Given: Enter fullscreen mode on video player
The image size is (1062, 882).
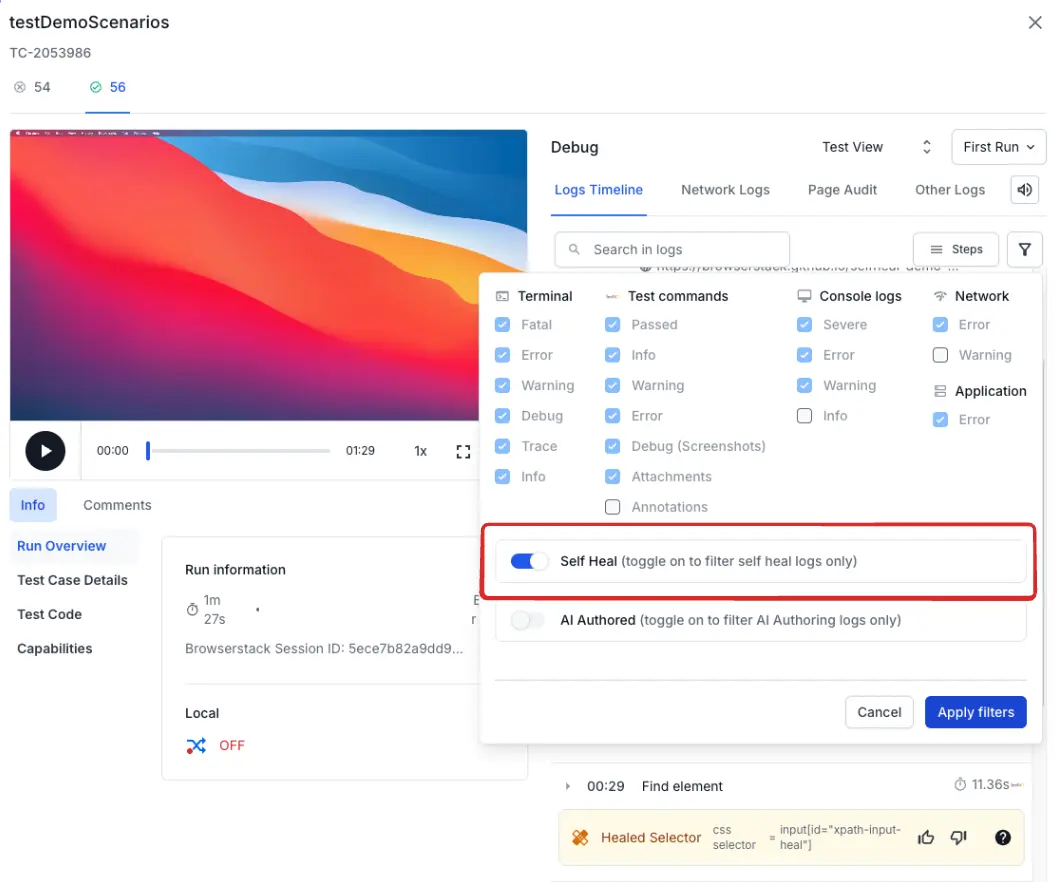Looking at the screenshot, I should coord(463,451).
